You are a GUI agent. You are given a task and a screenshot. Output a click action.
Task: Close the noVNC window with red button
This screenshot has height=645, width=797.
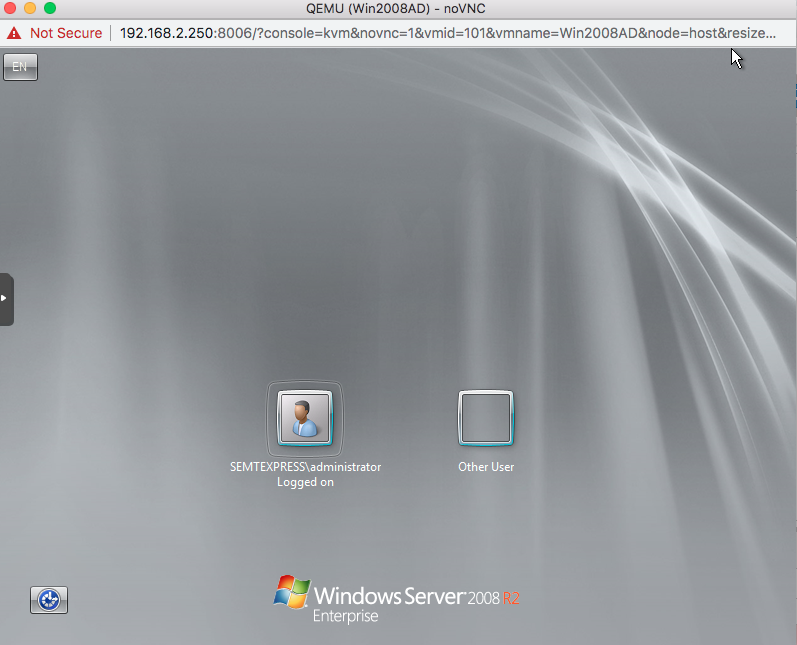(10, 8)
